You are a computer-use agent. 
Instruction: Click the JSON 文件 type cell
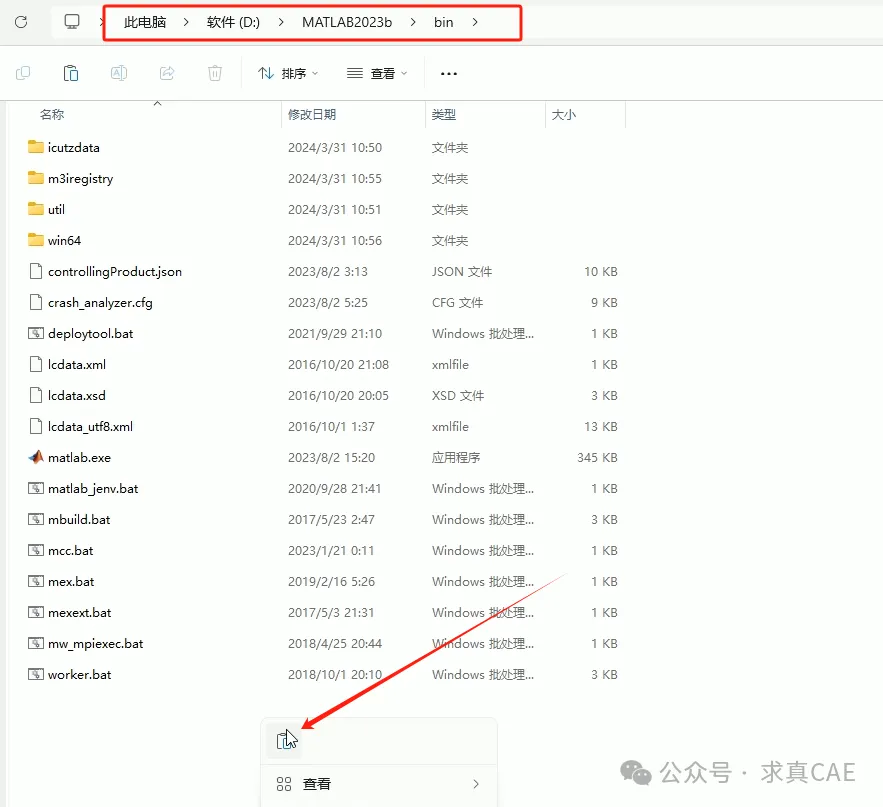pyautogui.click(x=462, y=271)
